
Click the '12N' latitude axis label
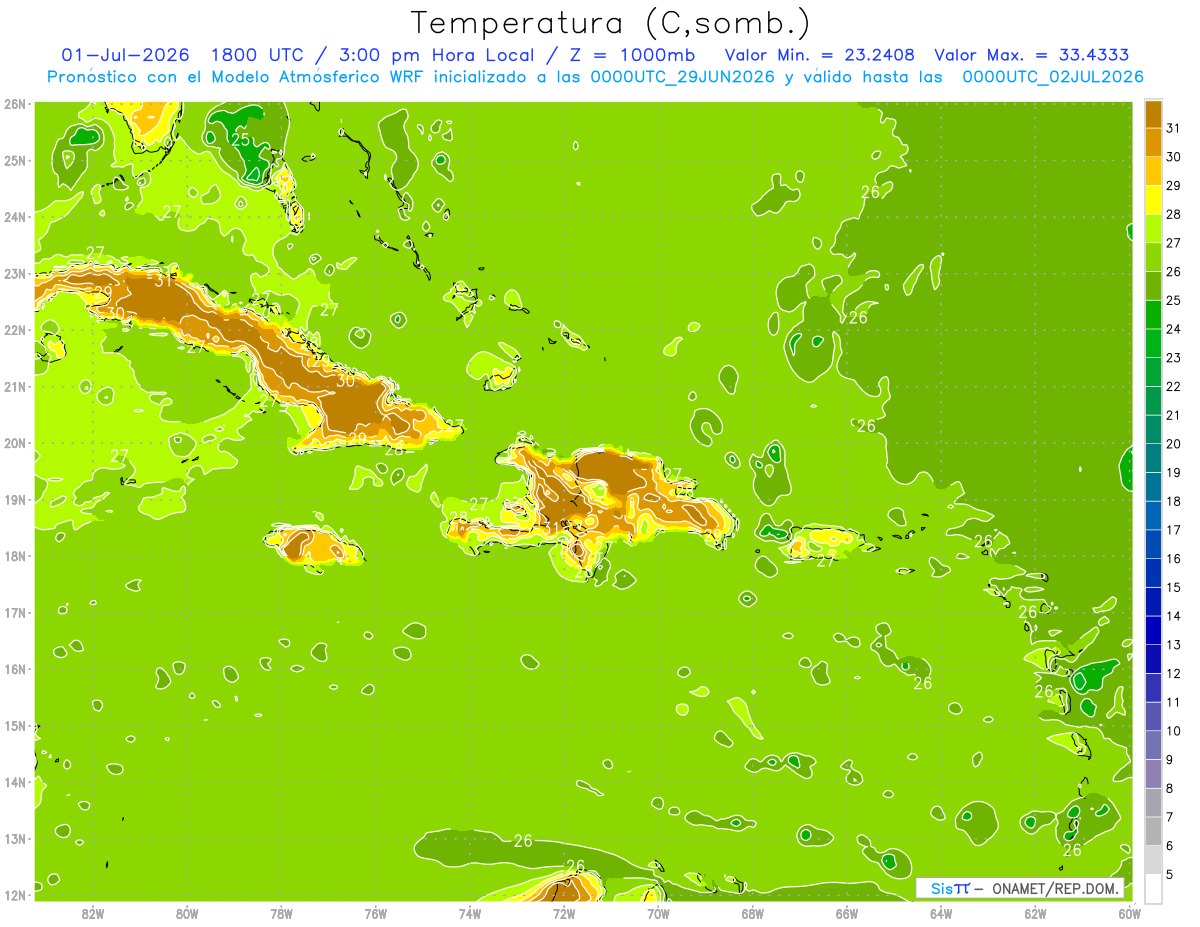(x=15, y=895)
